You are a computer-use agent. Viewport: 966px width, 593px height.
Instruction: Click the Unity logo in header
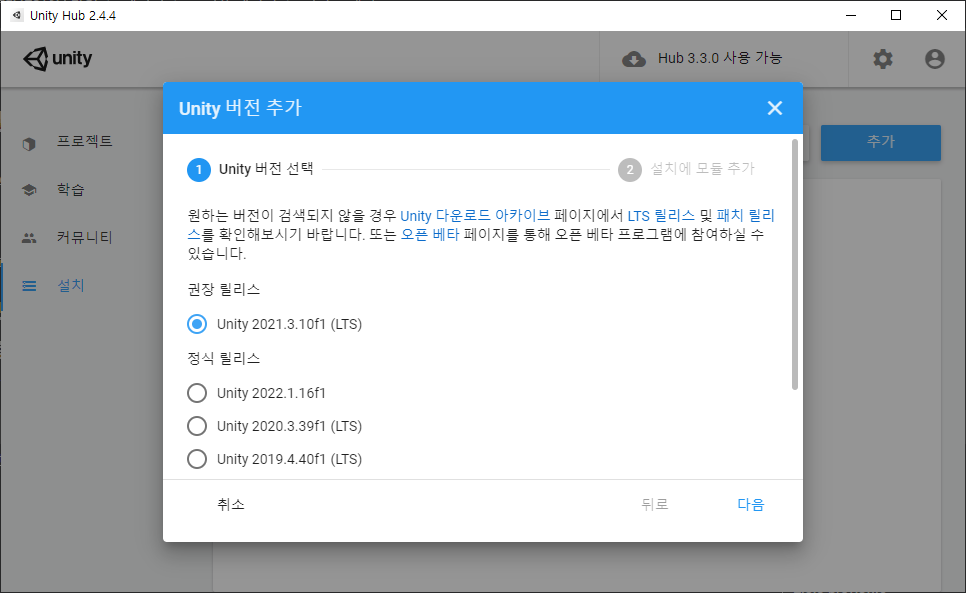click(57, 58)
